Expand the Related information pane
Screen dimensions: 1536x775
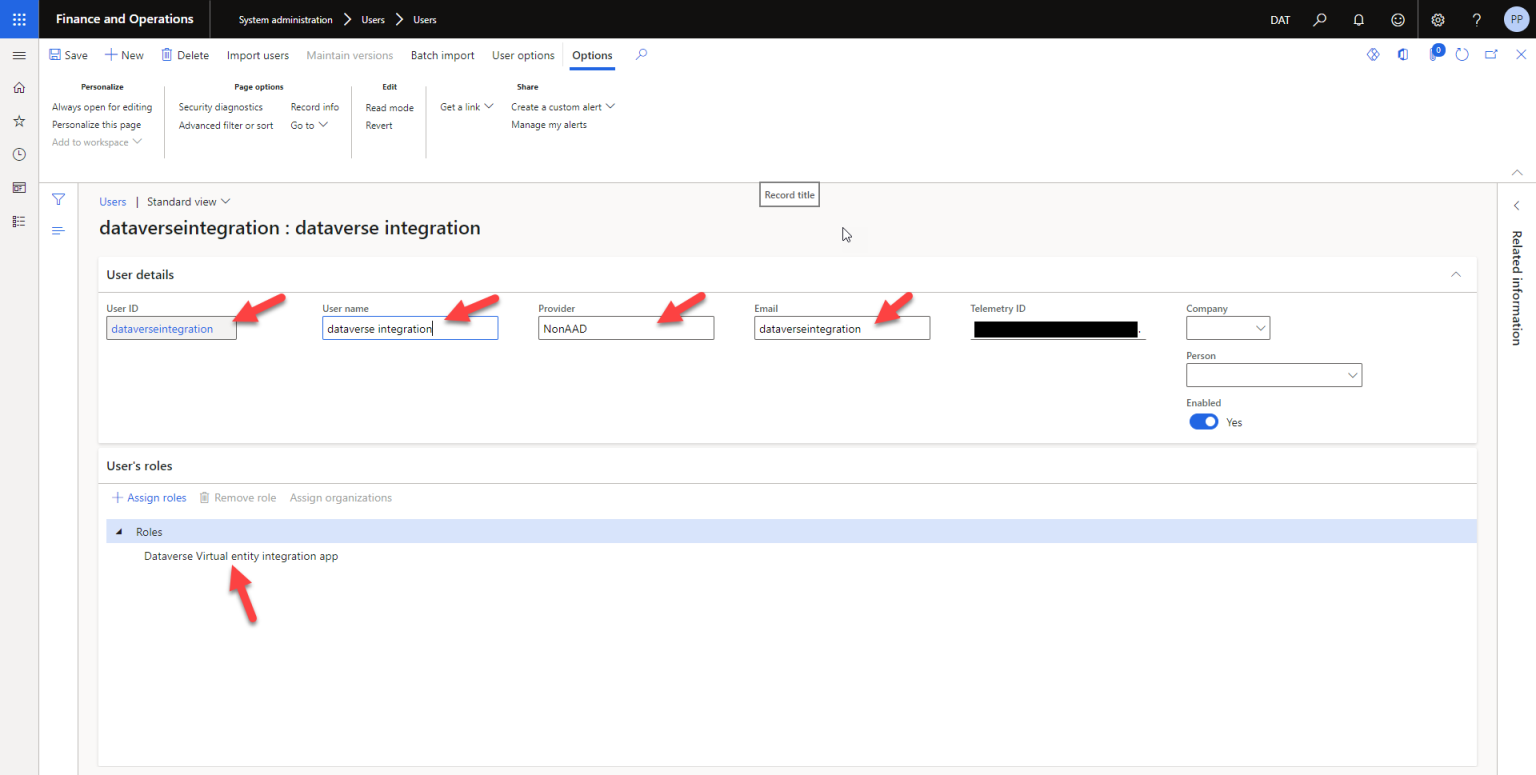[1516, 206]
